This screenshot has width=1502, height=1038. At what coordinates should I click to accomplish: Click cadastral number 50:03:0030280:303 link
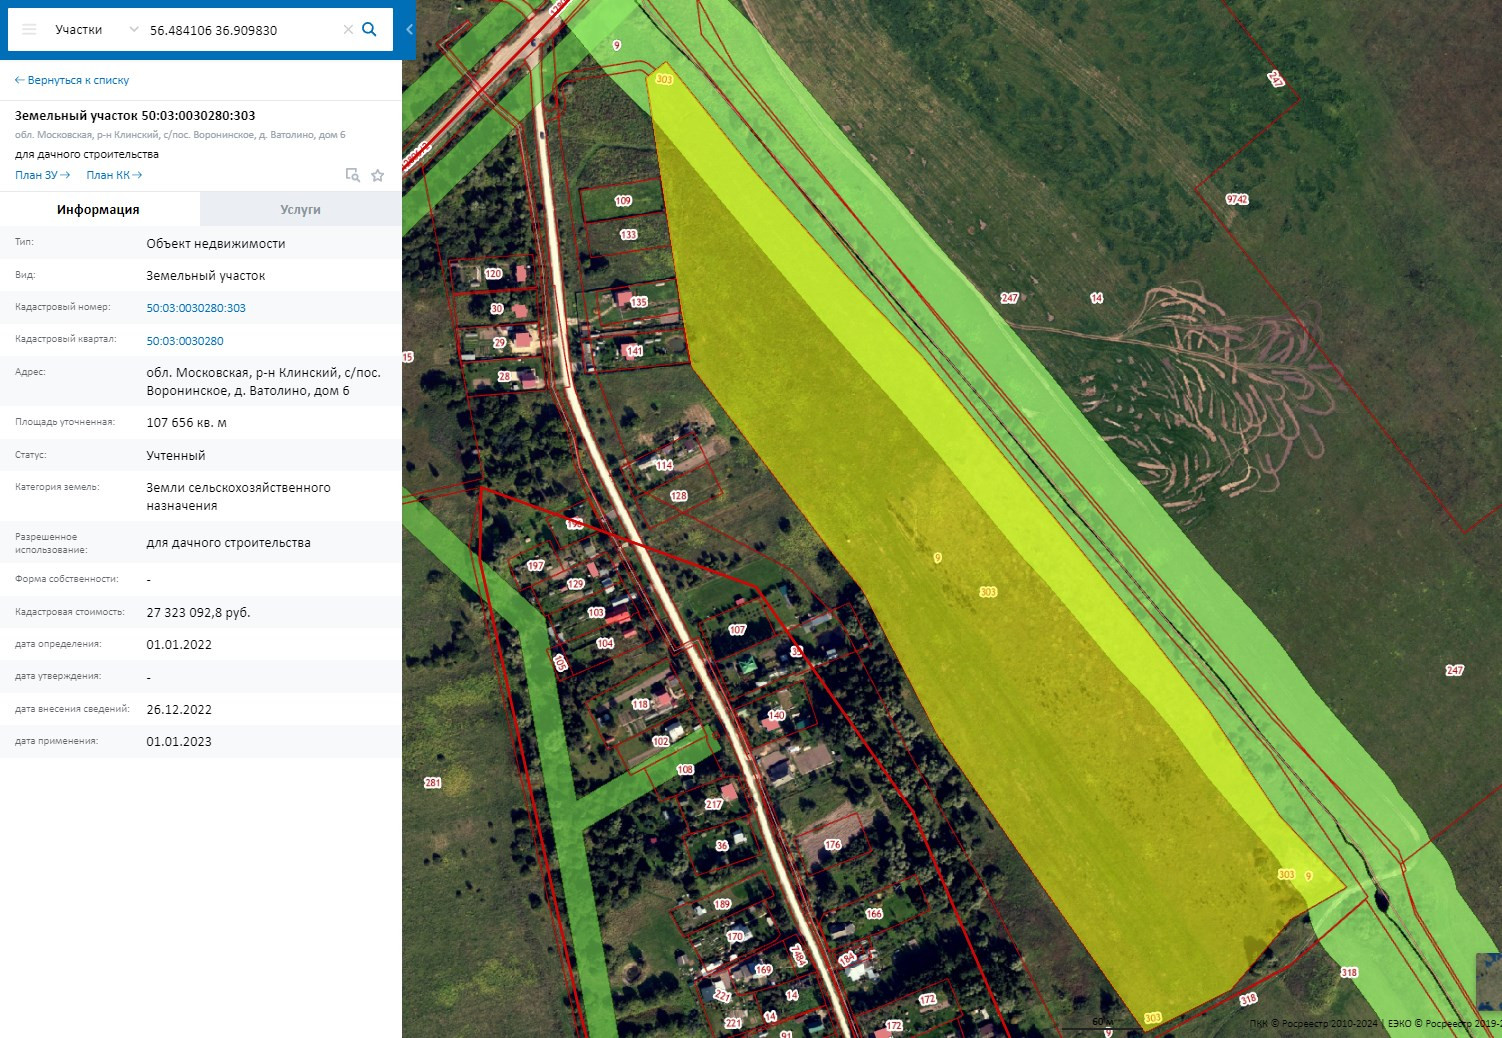point(196,308)
